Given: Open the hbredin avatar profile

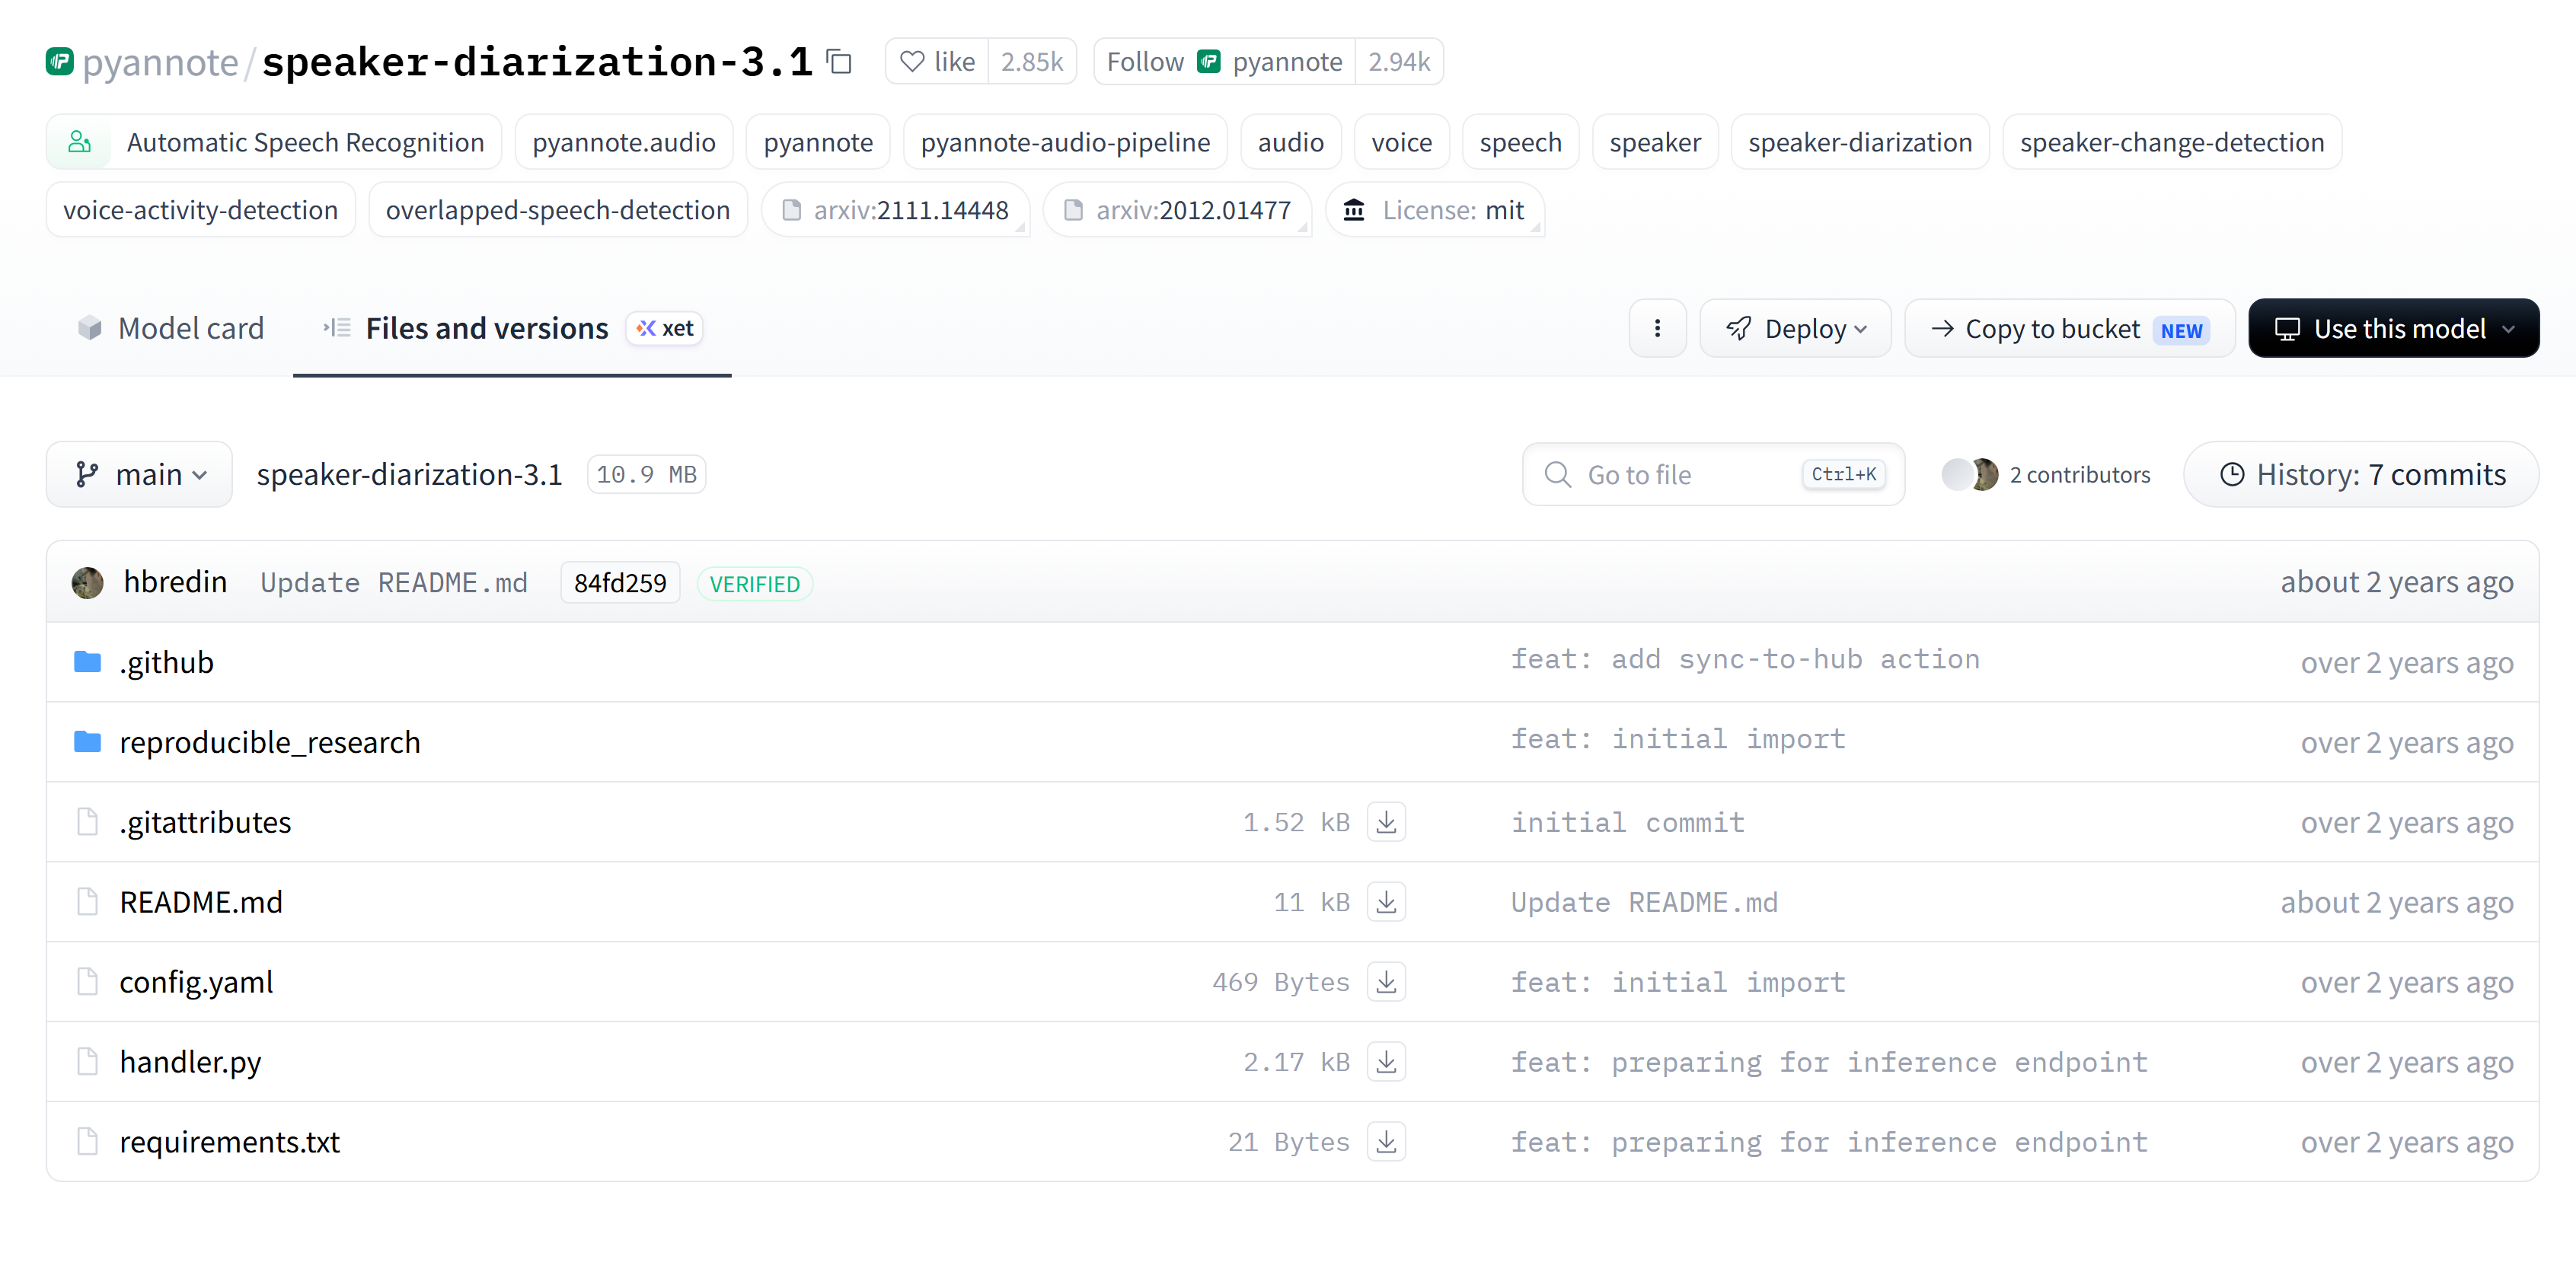Looking at the screenshot, I should [88, 582].
